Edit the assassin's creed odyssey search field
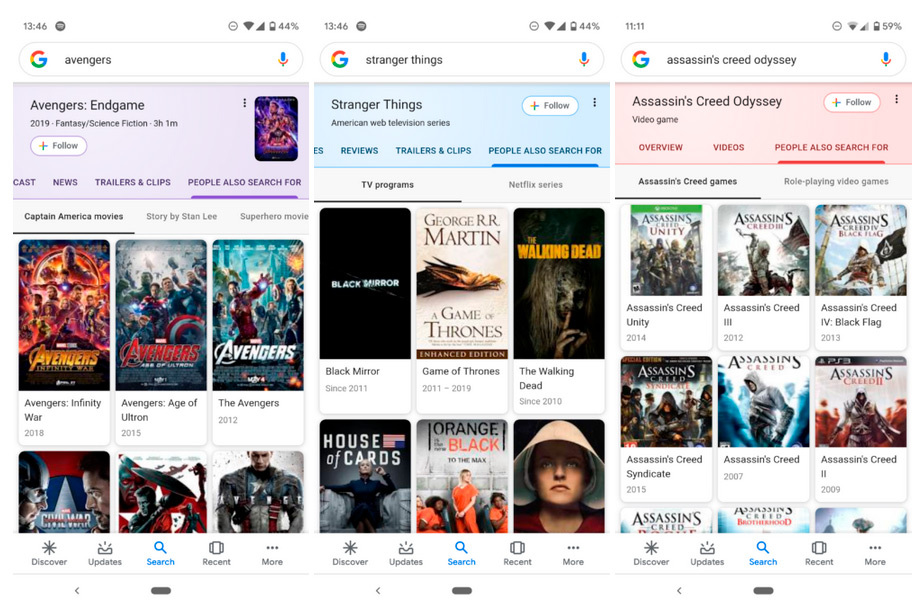This screenshot has height=606, width=922. point(763,59)
